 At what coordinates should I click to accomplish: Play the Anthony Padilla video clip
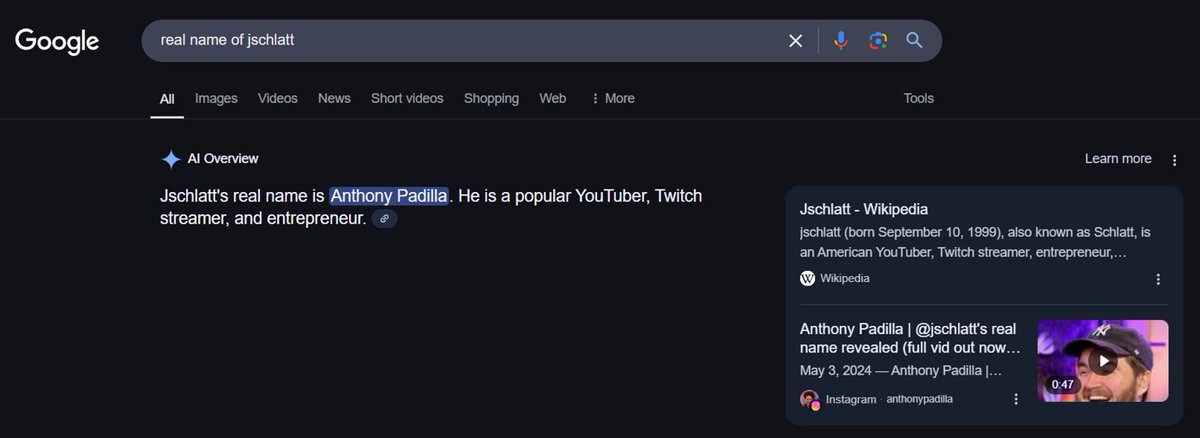click(1102, 361)
